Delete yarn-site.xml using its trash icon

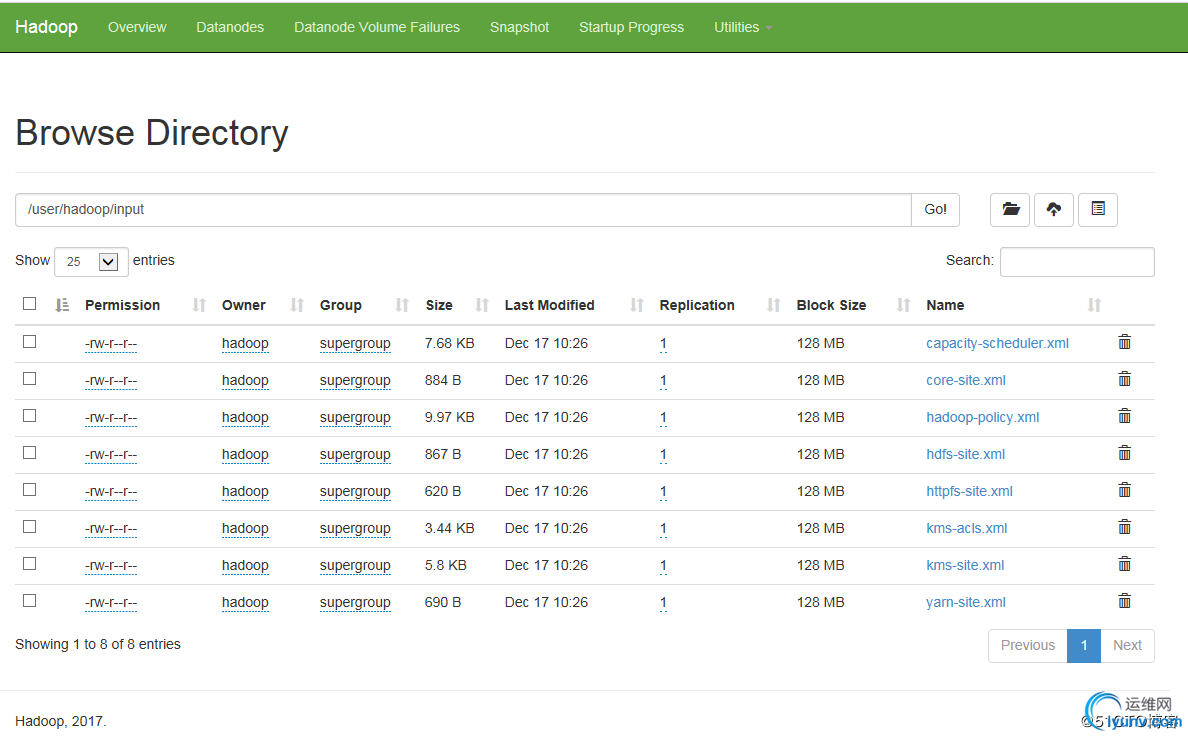coord(1124,602)
